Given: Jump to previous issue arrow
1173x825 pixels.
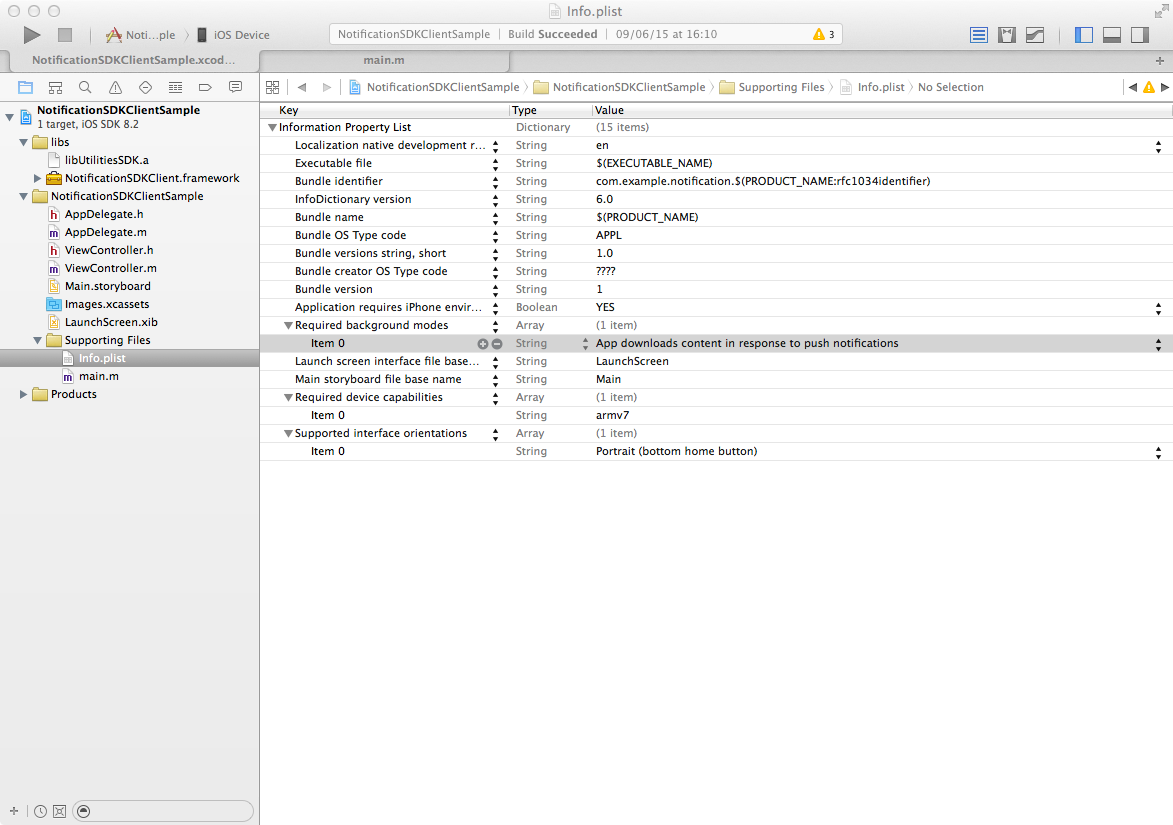Looking at the screenshot, I should click(1133, 88).
